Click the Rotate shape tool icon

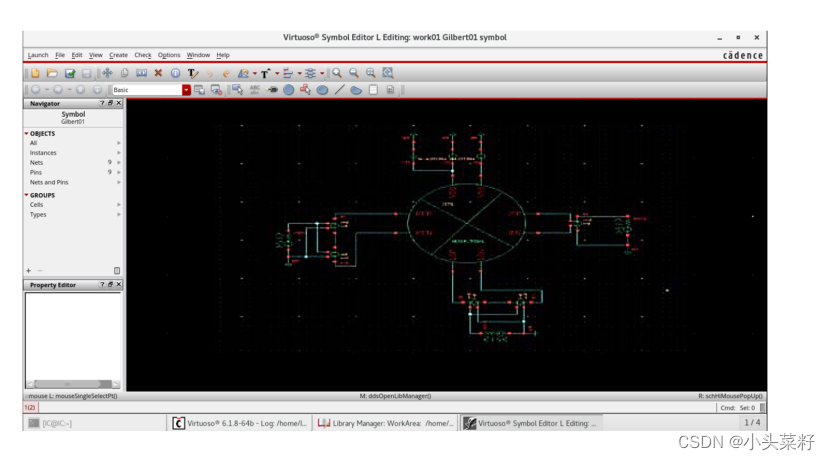(x=243, y=73)
